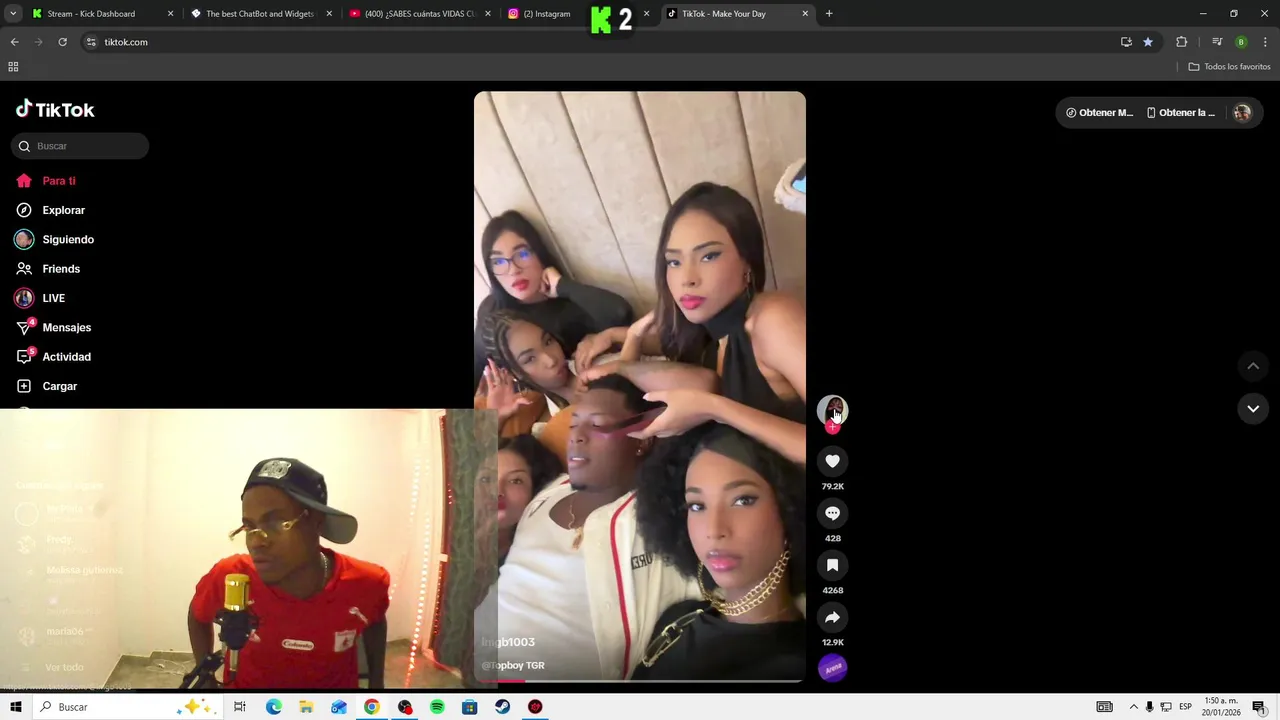
Task: Click the tiktok.com address bar
Action: coord(600,42)
